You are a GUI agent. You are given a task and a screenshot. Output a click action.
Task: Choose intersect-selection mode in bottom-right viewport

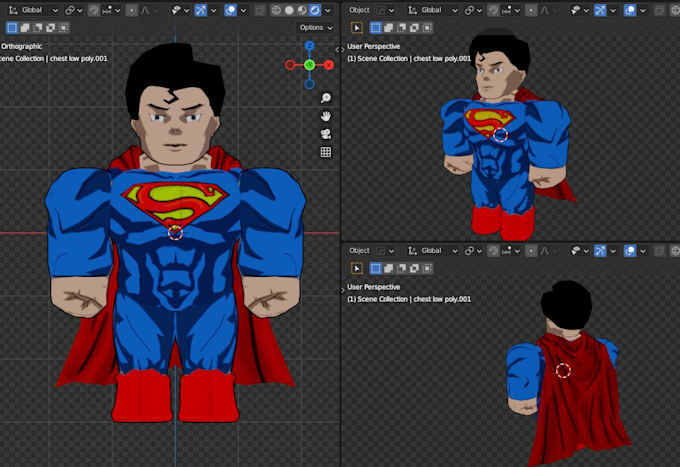click(427, 268)
